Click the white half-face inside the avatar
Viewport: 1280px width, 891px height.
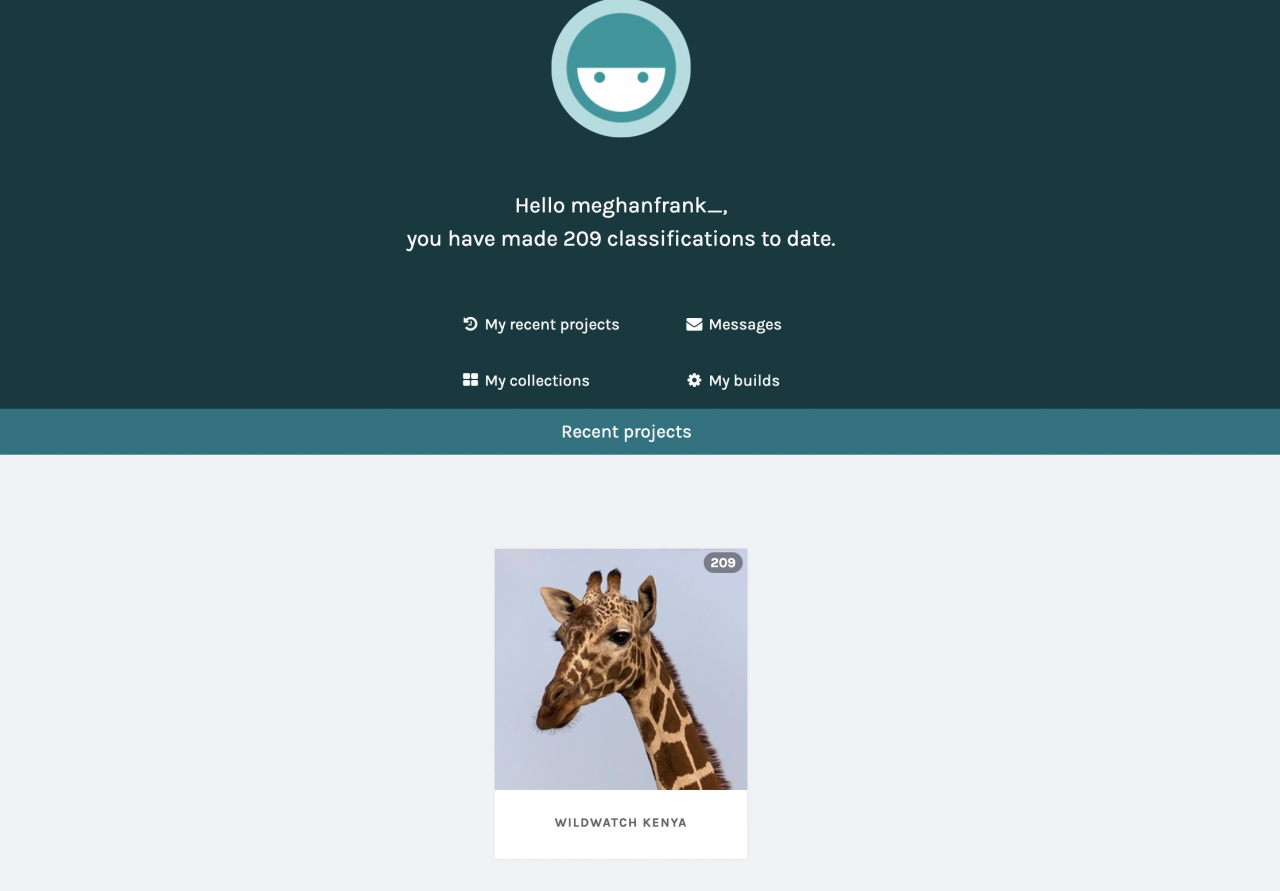(x=621, y=88)
